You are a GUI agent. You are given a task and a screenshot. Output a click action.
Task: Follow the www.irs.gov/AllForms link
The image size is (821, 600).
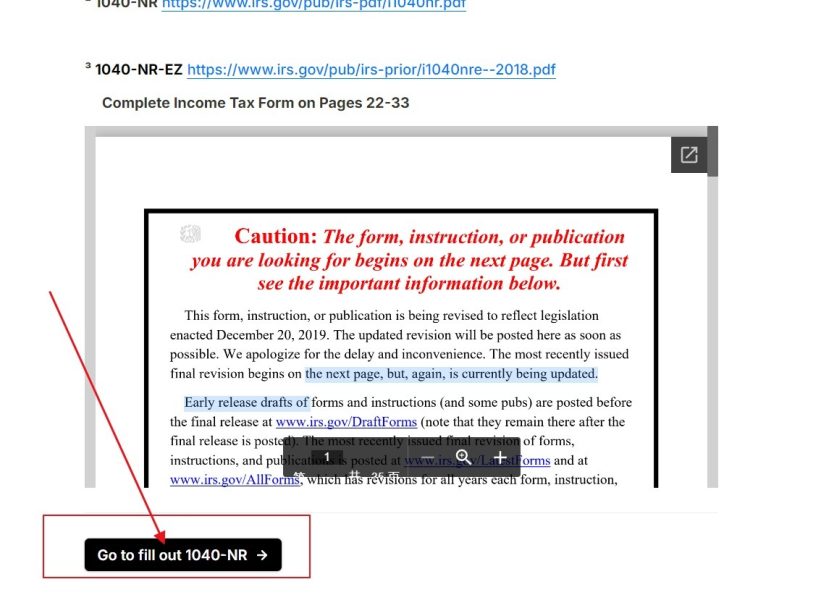pyautogui.click(x=235, y=480)
